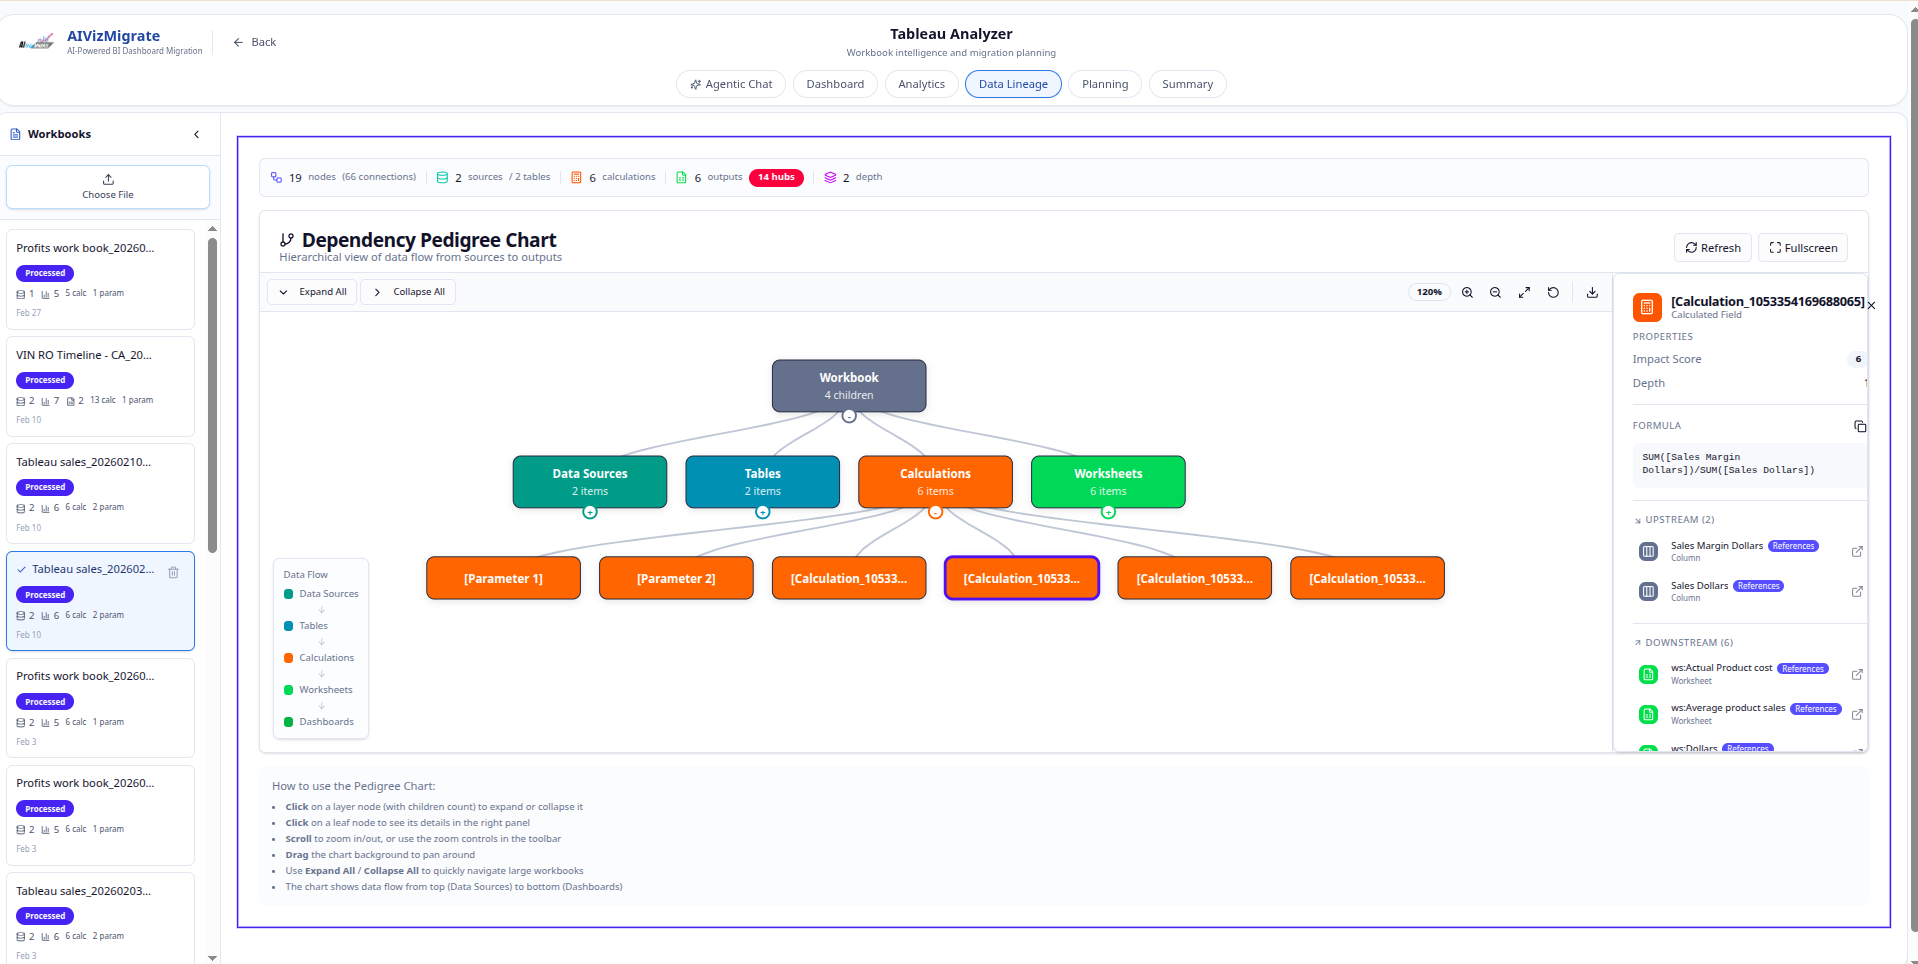
Task: Go Back using the header link
Action: click(x=255, y=42)
